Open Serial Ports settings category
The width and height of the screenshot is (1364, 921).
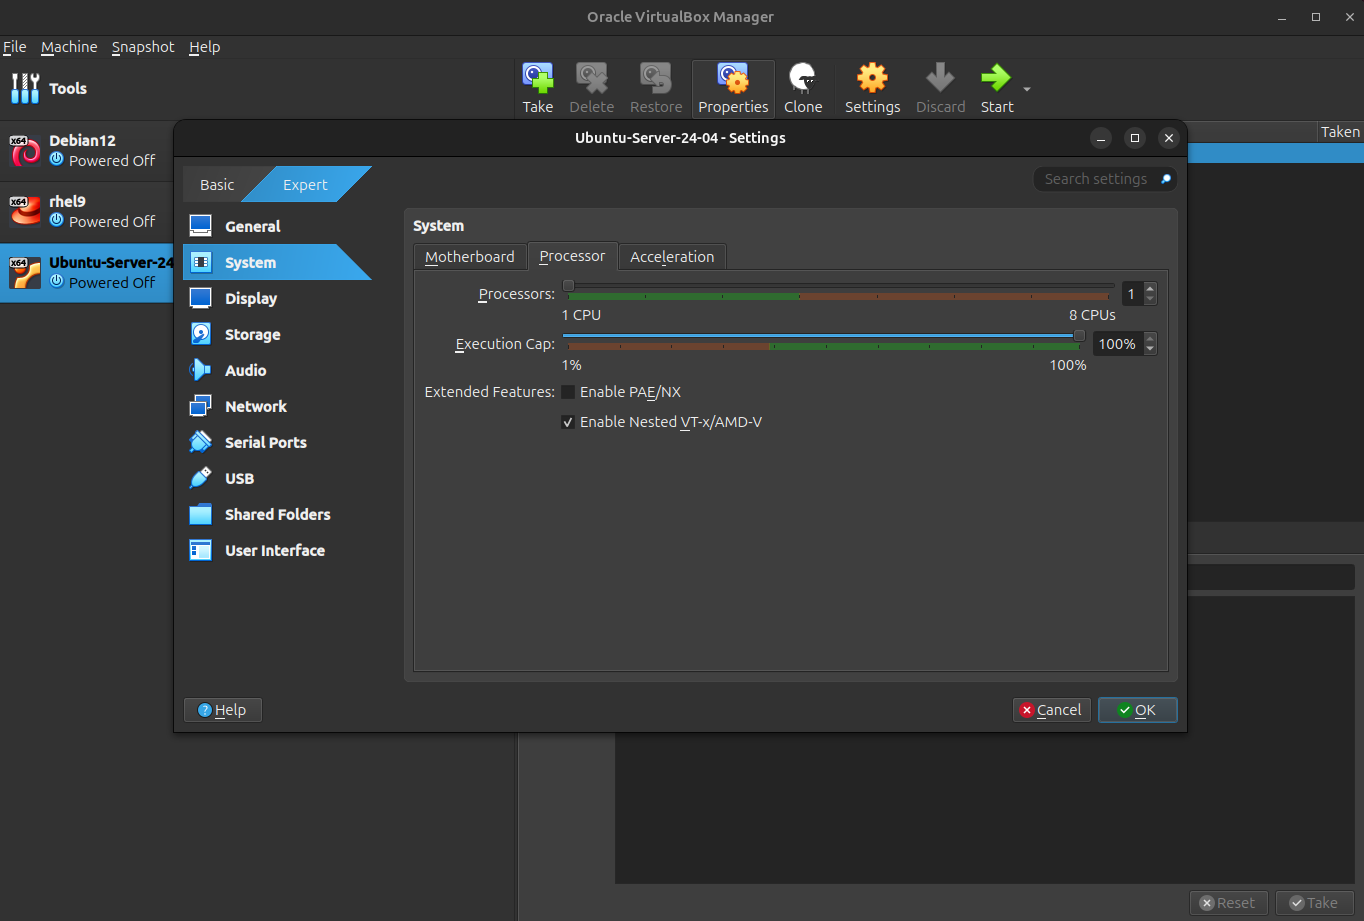pyautogui.click(x=276, y=442)
